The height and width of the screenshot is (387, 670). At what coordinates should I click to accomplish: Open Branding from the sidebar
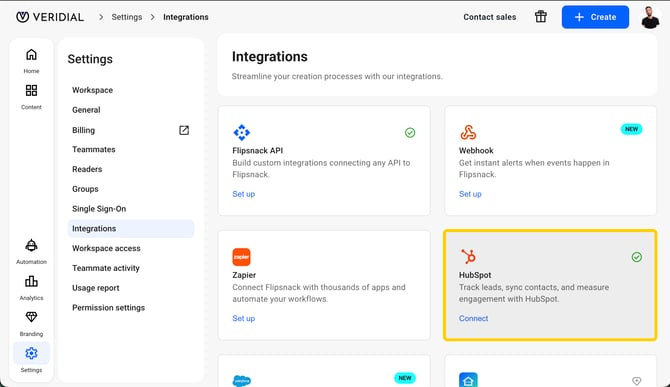coord(31,324)
